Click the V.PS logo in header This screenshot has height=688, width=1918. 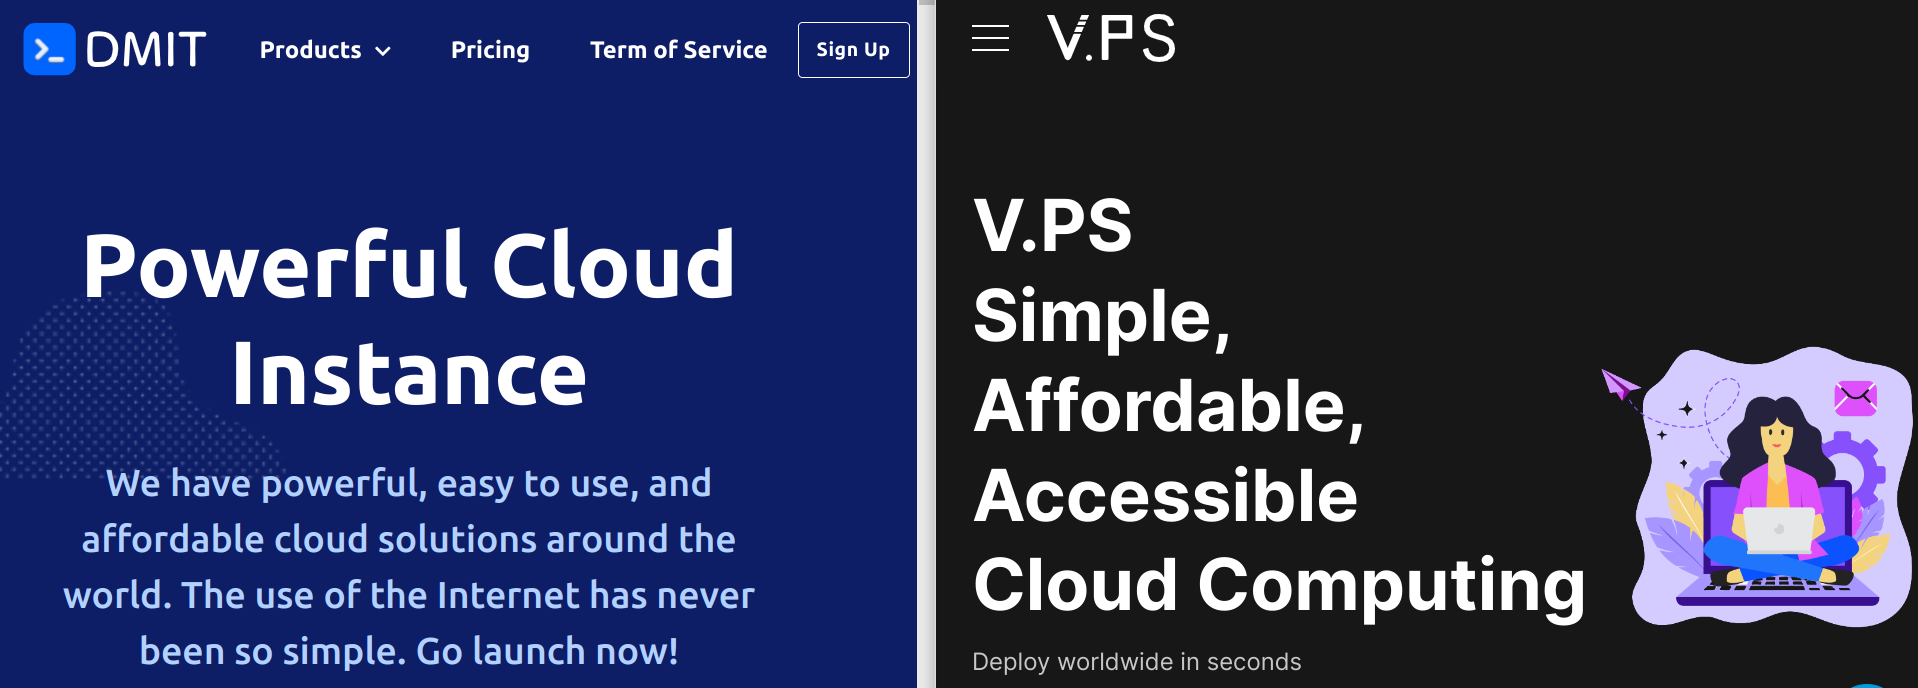[x=1111, y=39]
